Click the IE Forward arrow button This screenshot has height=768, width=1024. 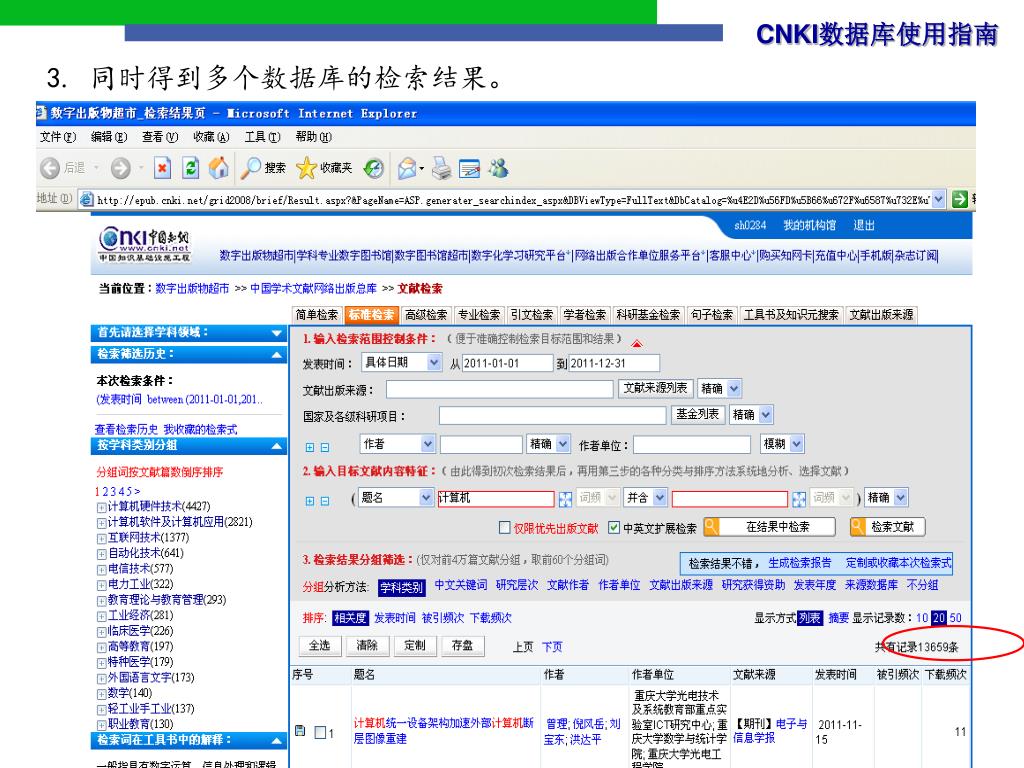[x=120, y=168]
